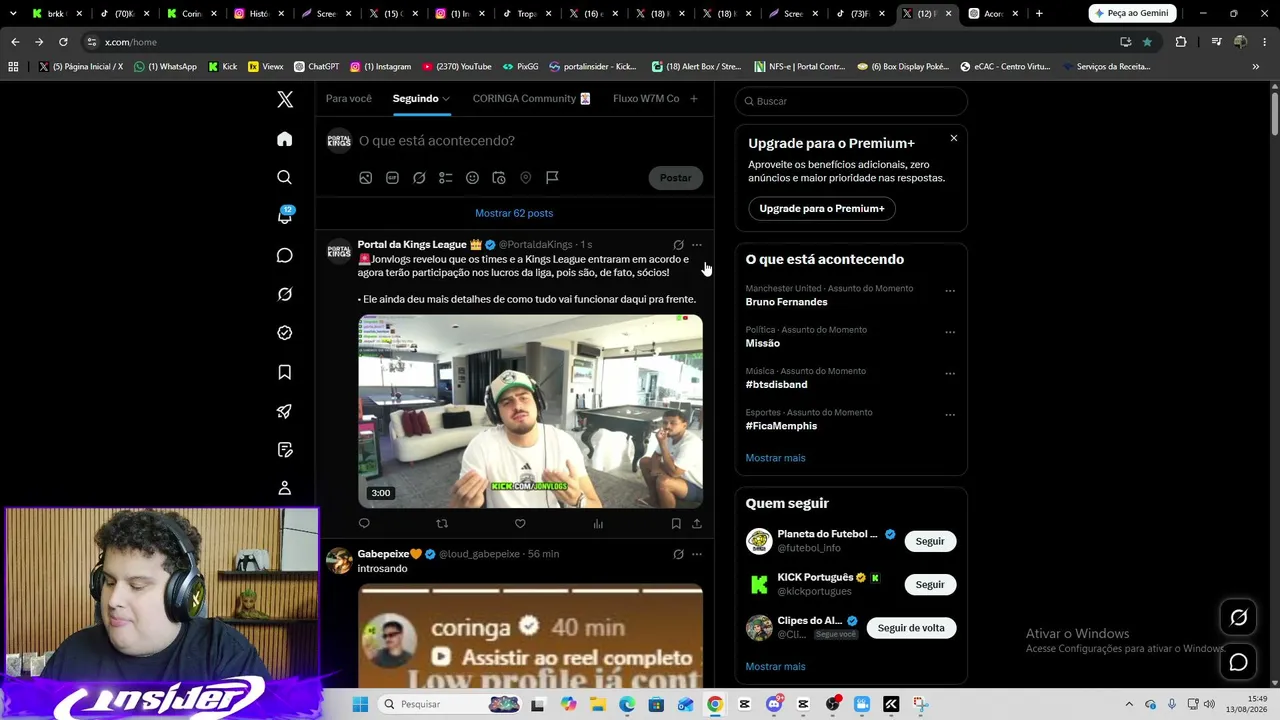1280x720 pixels.
Task: Open the Seguindo feed dropdown chevron
Action: click(x=446, y=99)
